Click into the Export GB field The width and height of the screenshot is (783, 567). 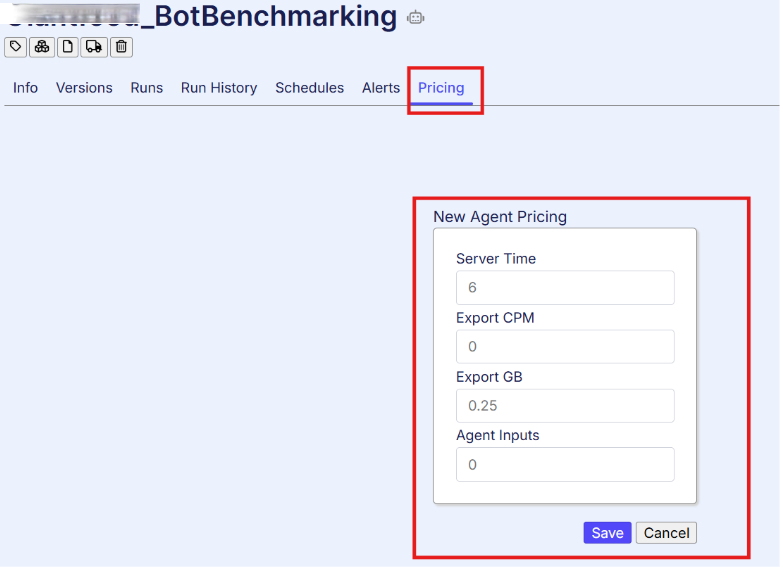point(565,406)
